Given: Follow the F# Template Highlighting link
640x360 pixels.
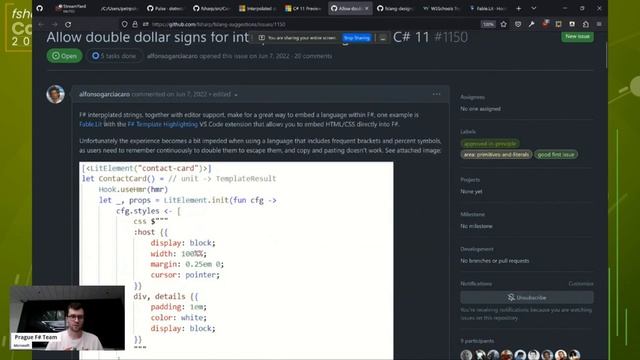Looking at the screenshot, I should tap(162, 124).
